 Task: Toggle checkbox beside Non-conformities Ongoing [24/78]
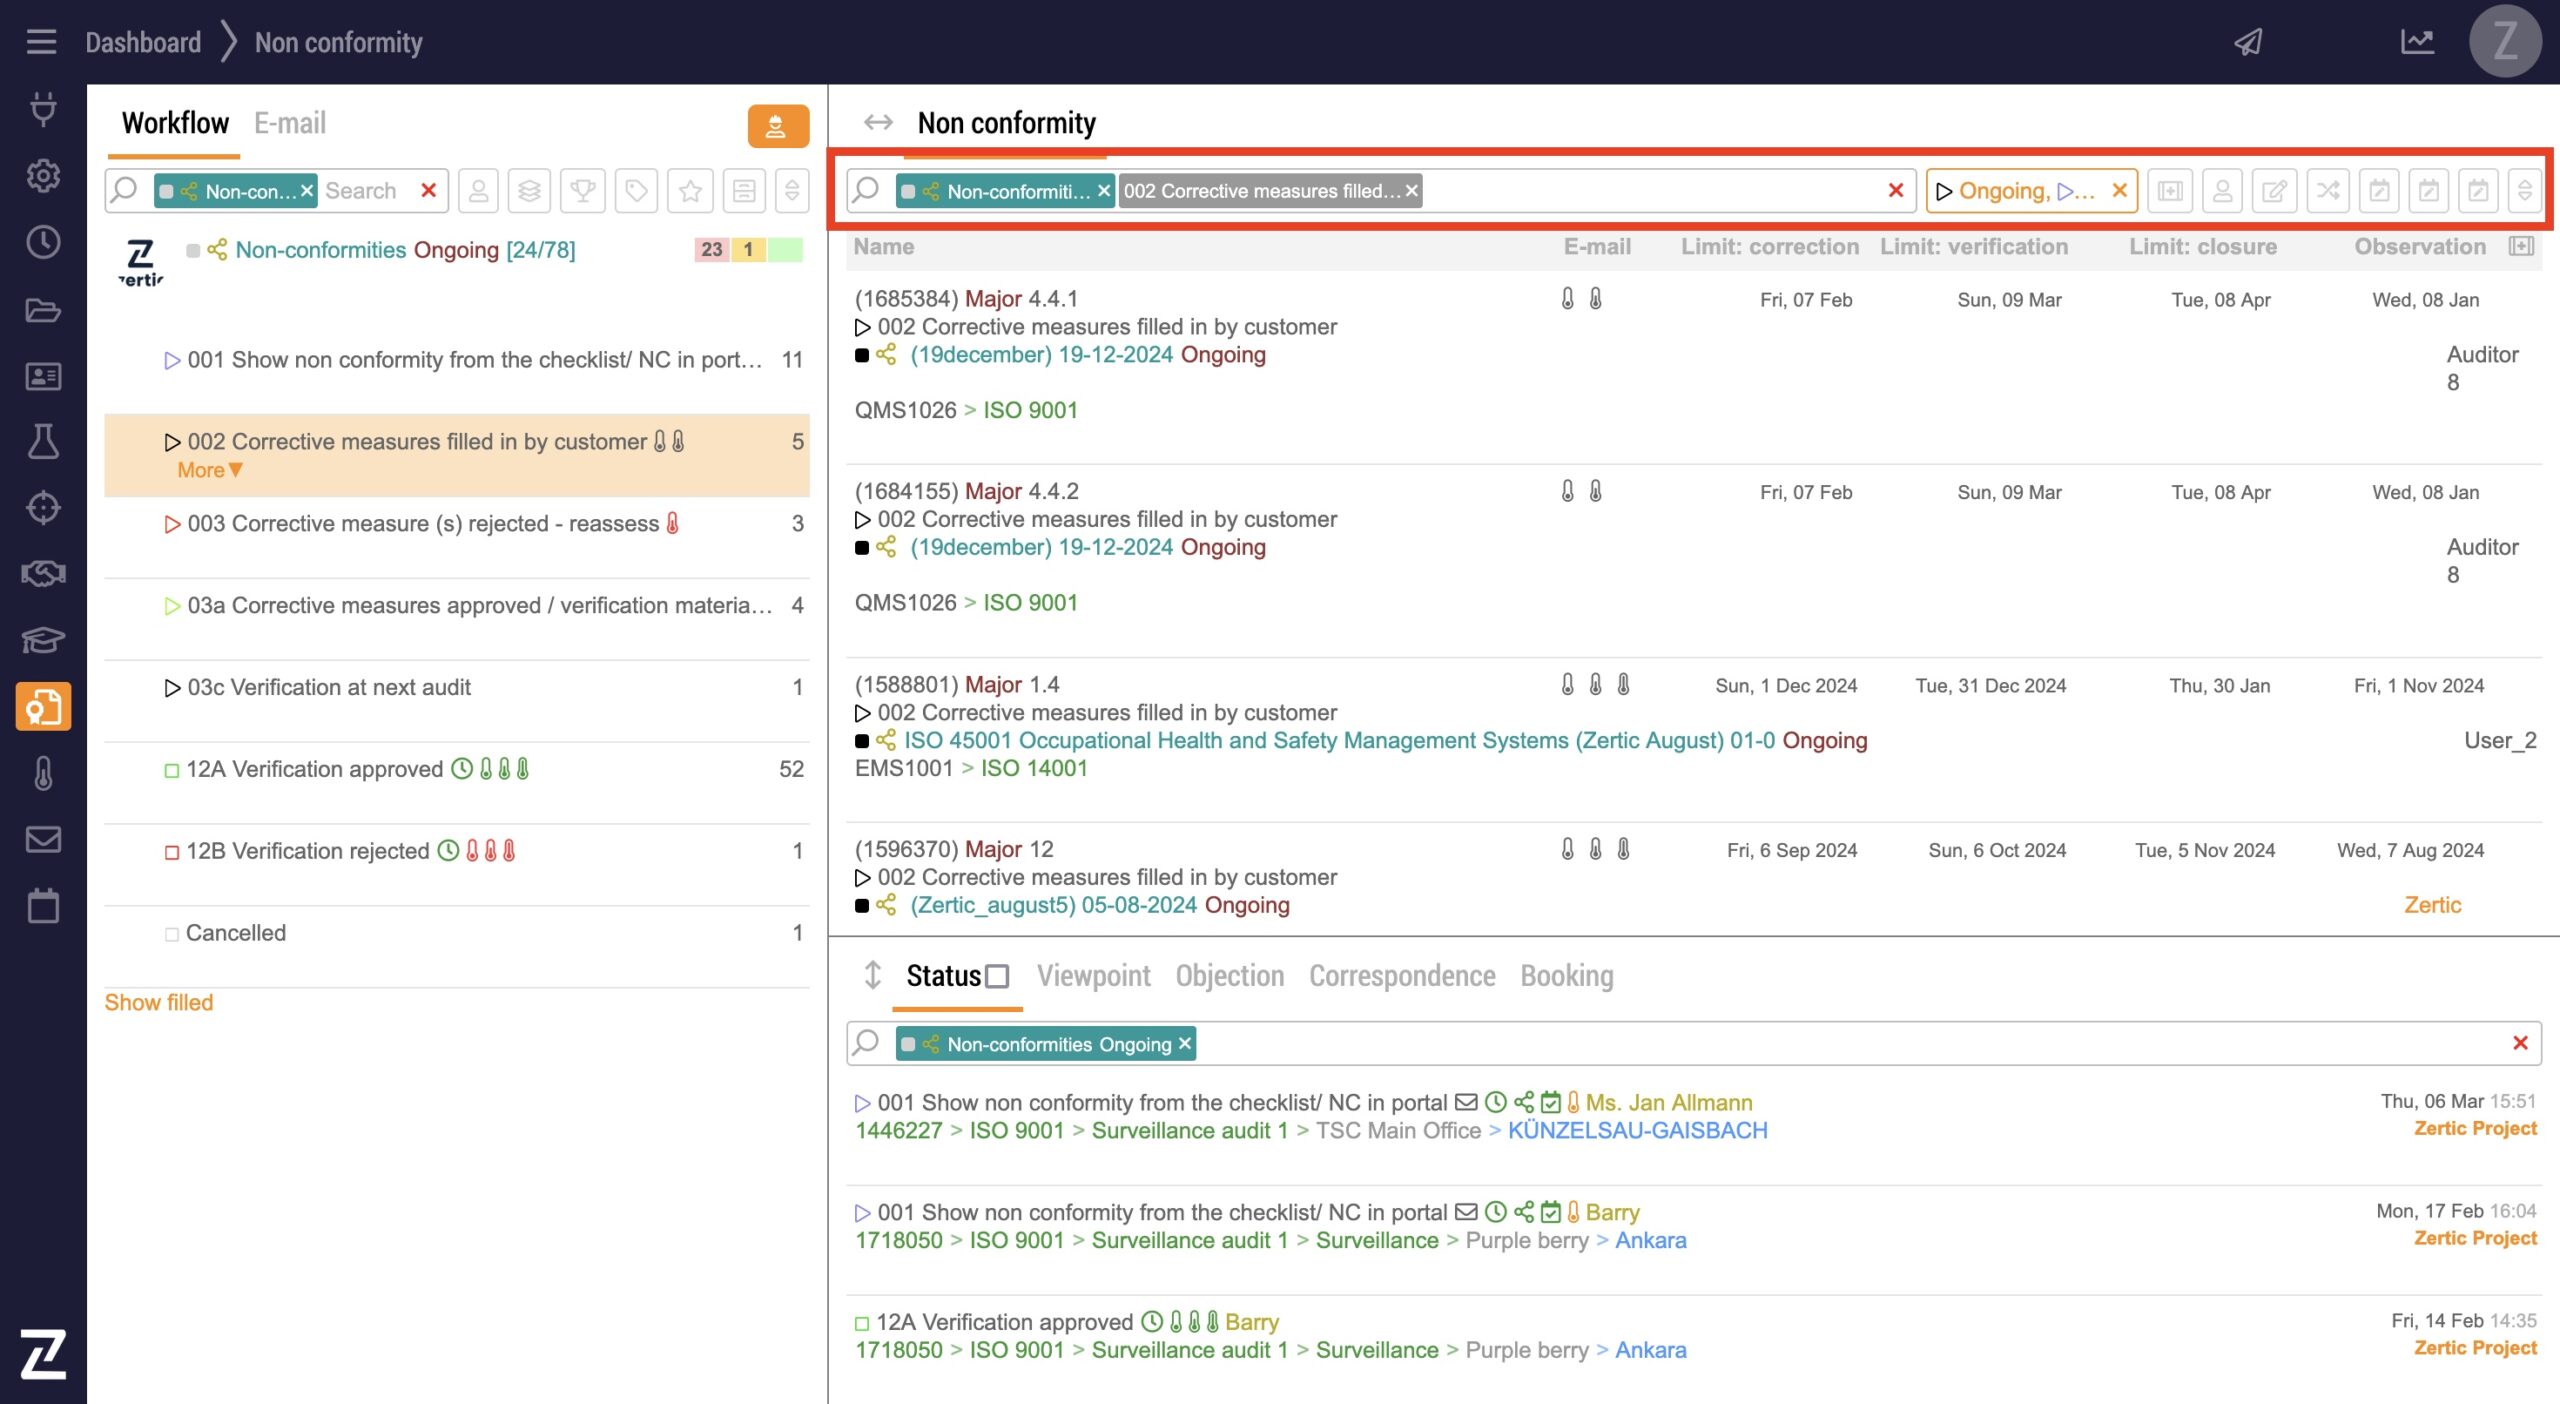coord(193,250)
